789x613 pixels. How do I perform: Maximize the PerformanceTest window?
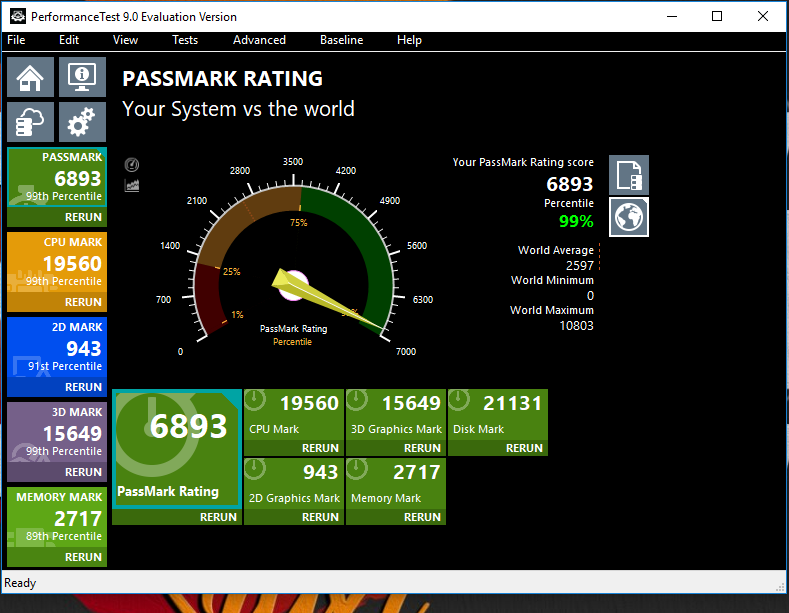pos(717,16)
